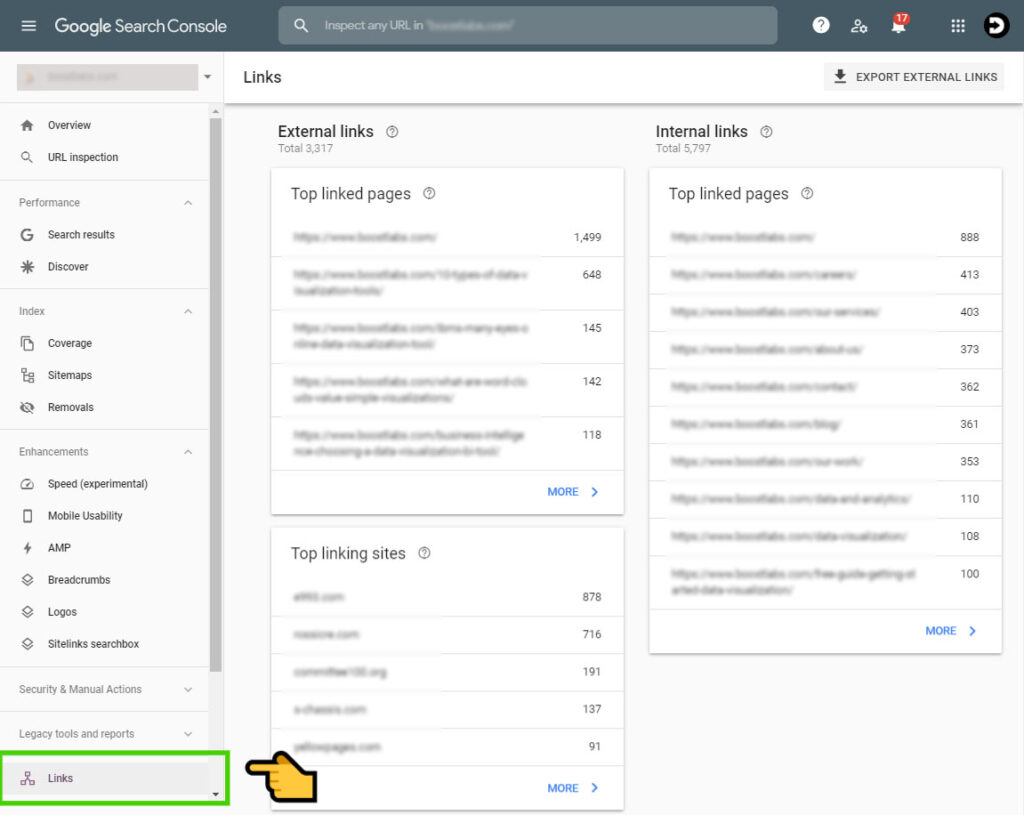Click the Sitemaps tree icon
The height and width of the screenshot is (815, 1024).
pyautogui.click(x=27, y=376)
